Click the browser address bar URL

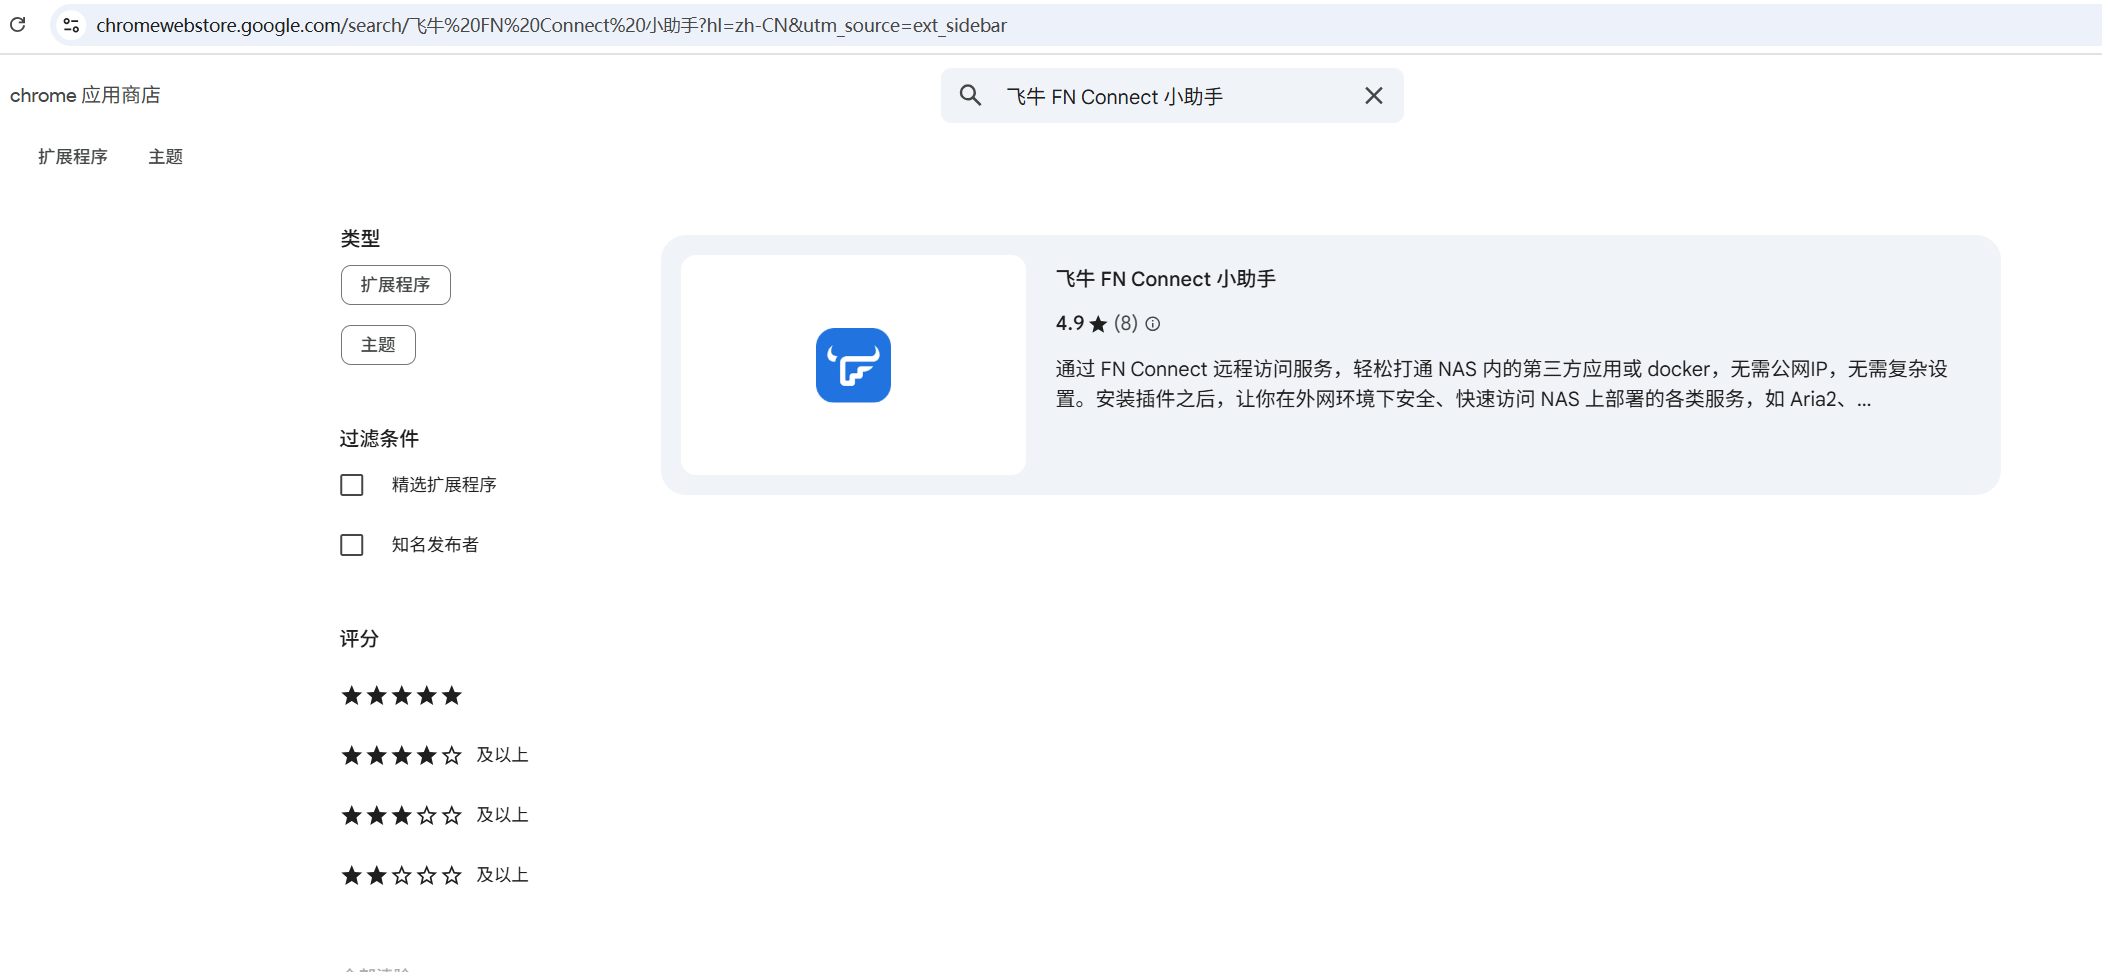[551, 25]
